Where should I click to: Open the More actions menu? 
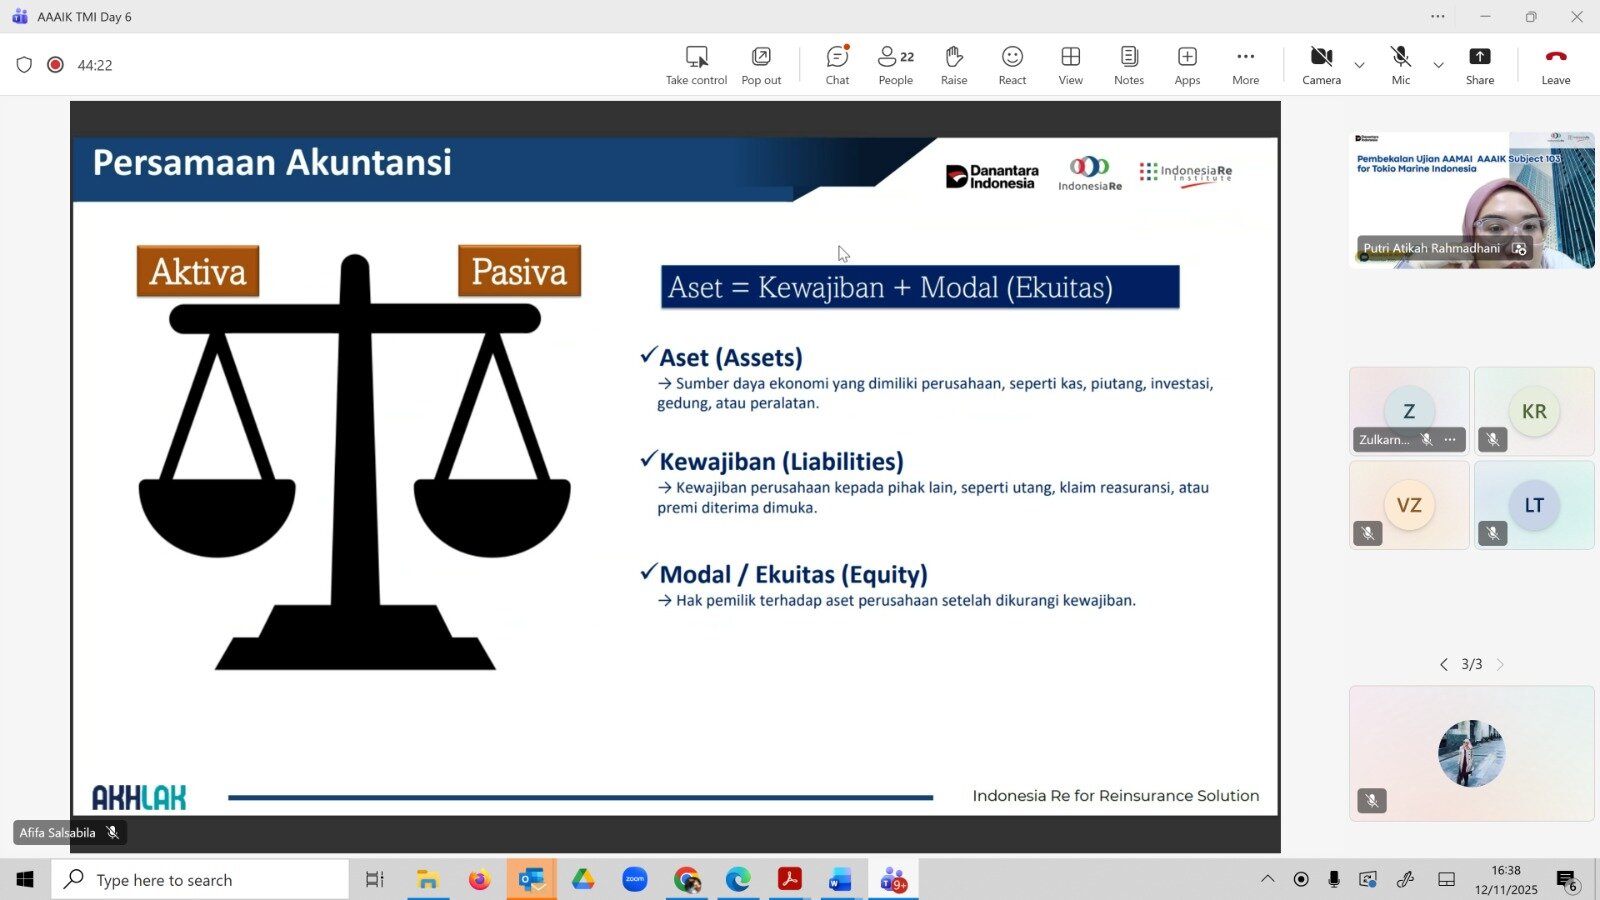pos(1245,65)
